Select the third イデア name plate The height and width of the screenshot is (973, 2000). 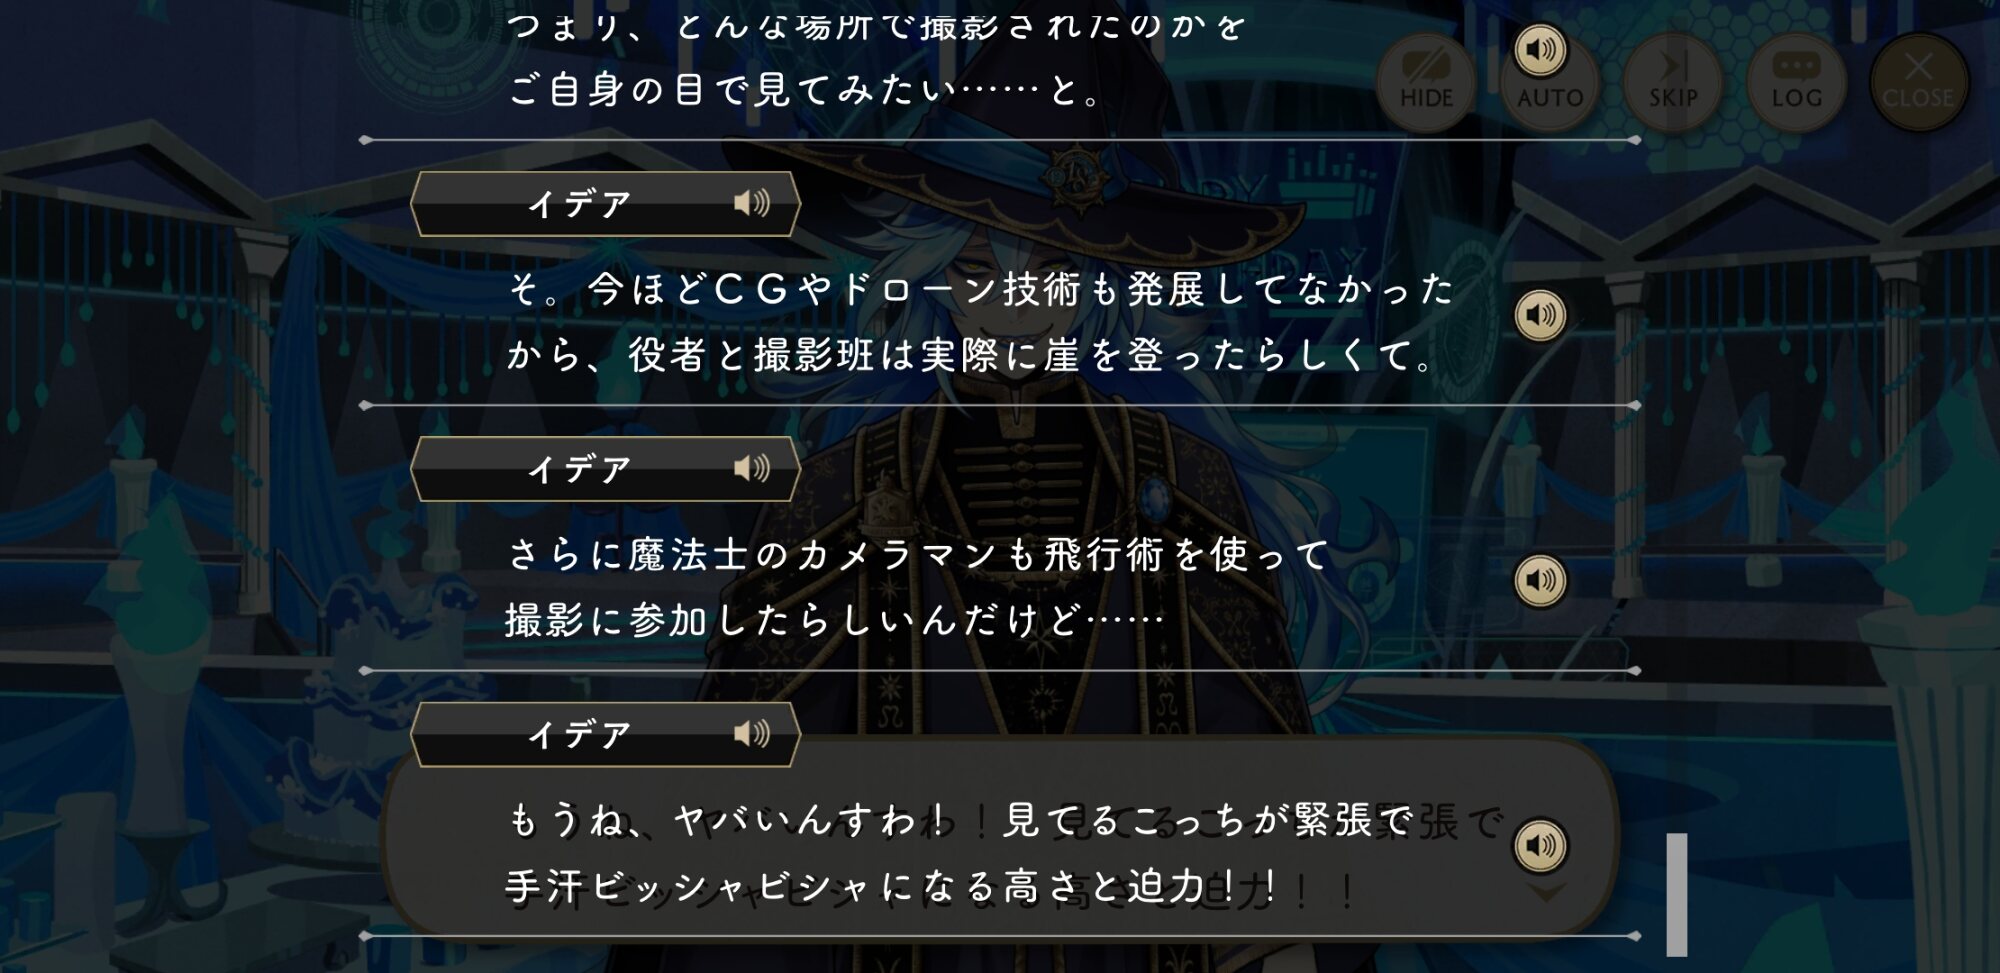(x=605, y=735)
